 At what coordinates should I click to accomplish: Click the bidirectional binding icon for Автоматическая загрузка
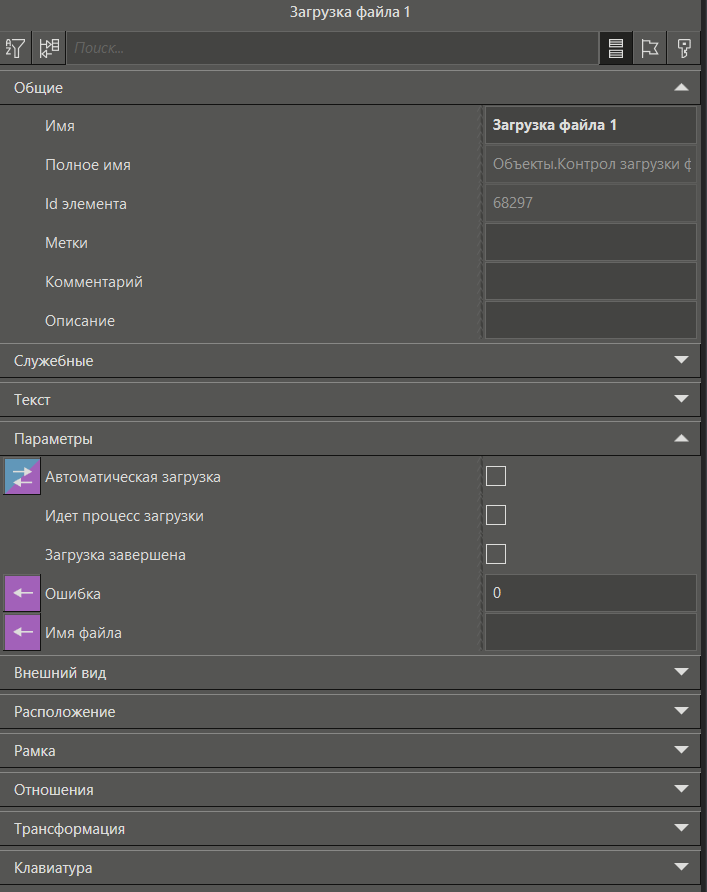[21, 476]
